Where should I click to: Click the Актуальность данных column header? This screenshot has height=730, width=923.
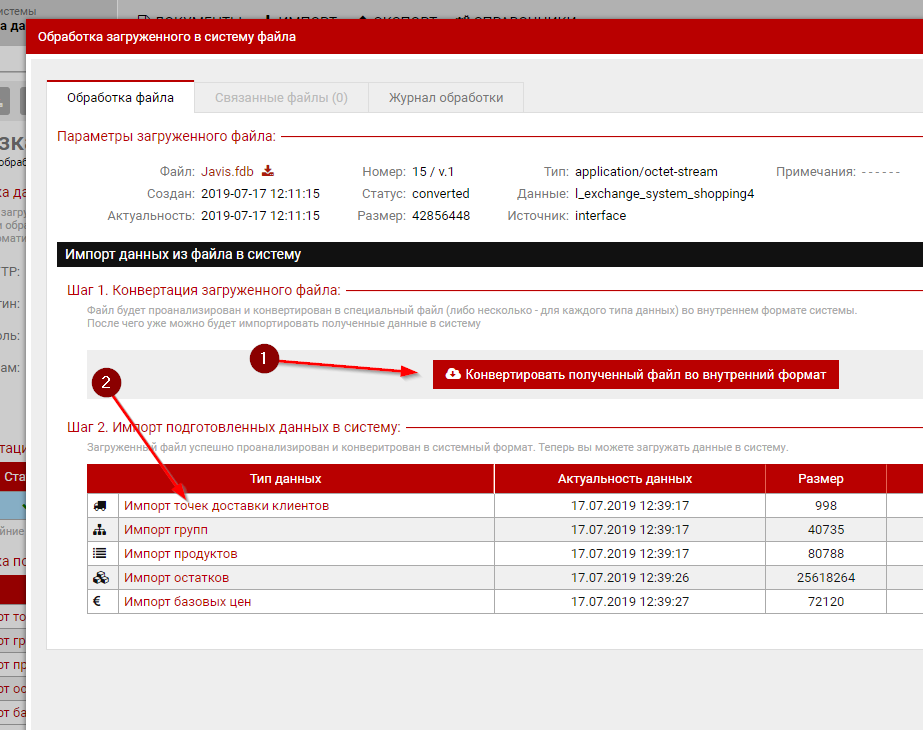(x=629, y=479)
